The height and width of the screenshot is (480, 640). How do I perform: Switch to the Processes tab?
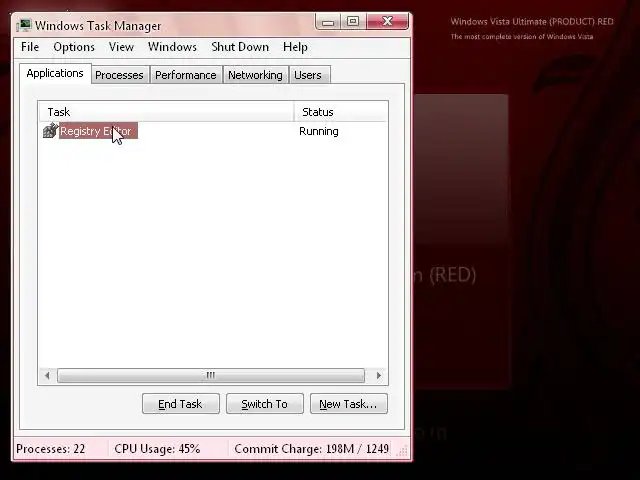119,75
